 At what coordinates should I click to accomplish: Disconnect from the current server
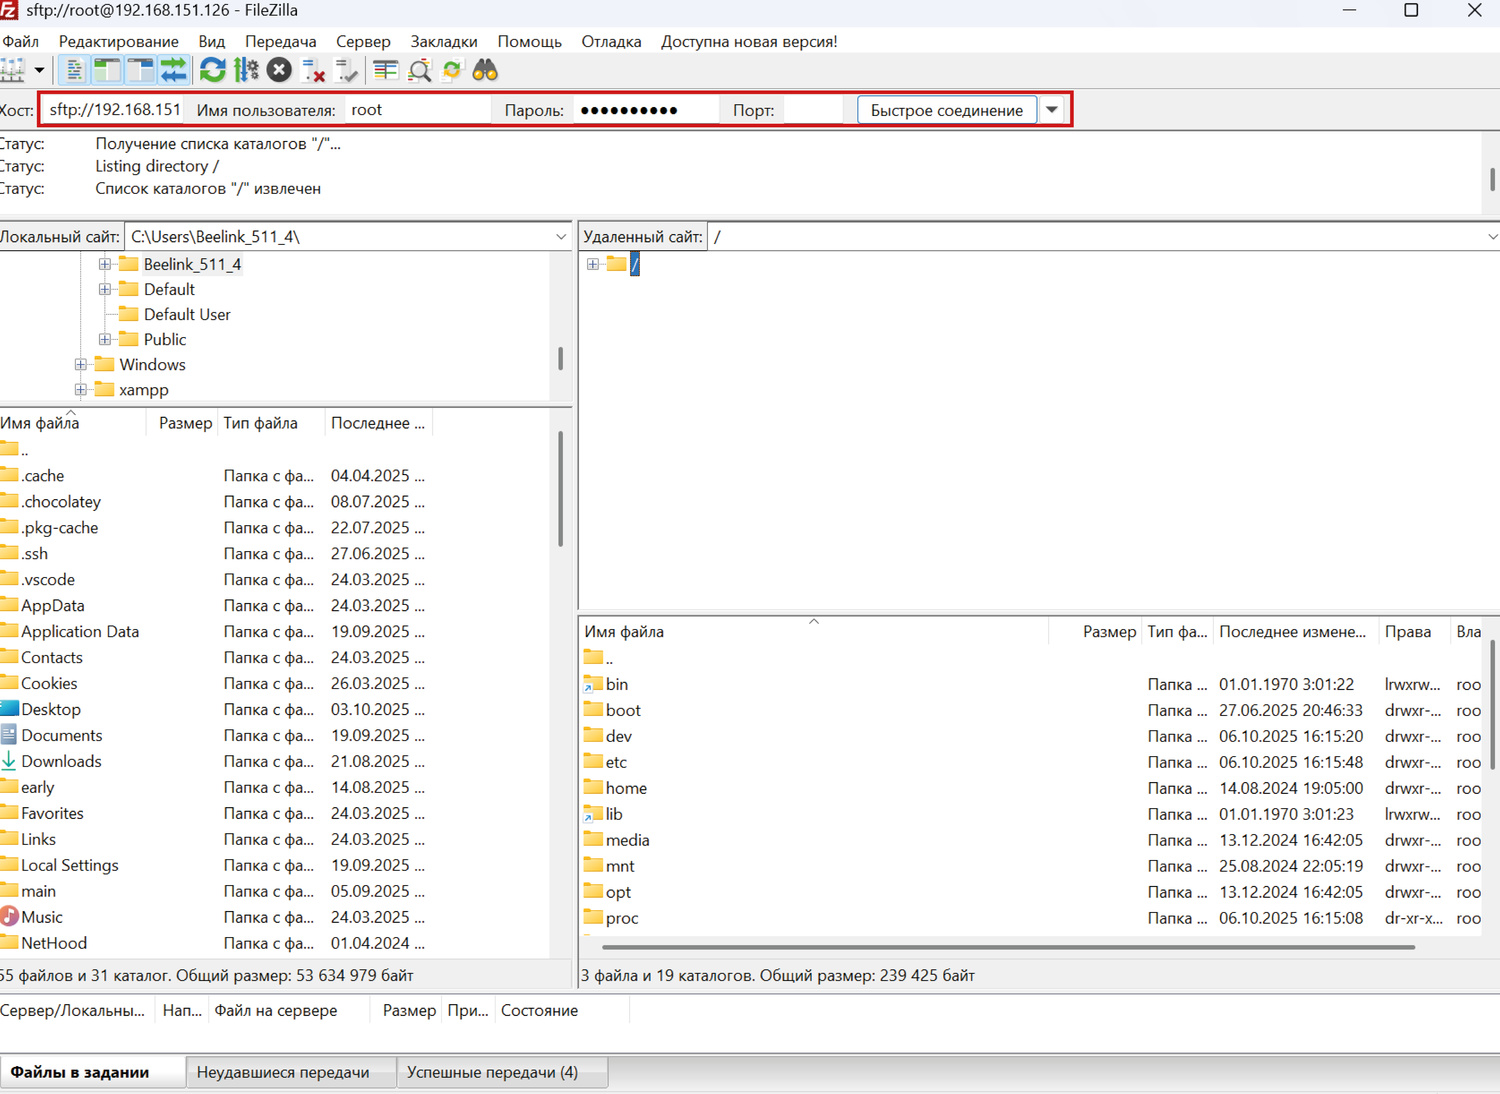click(x=314, y=71)
